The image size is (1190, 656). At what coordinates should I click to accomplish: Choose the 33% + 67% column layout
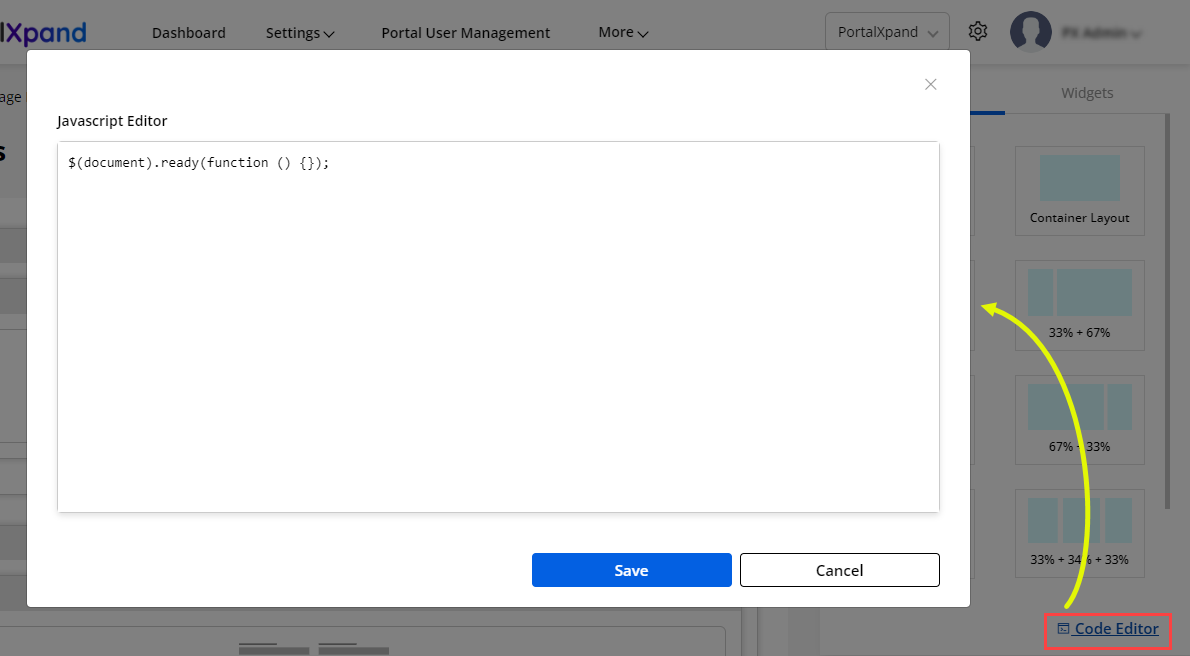(1079, 305)
